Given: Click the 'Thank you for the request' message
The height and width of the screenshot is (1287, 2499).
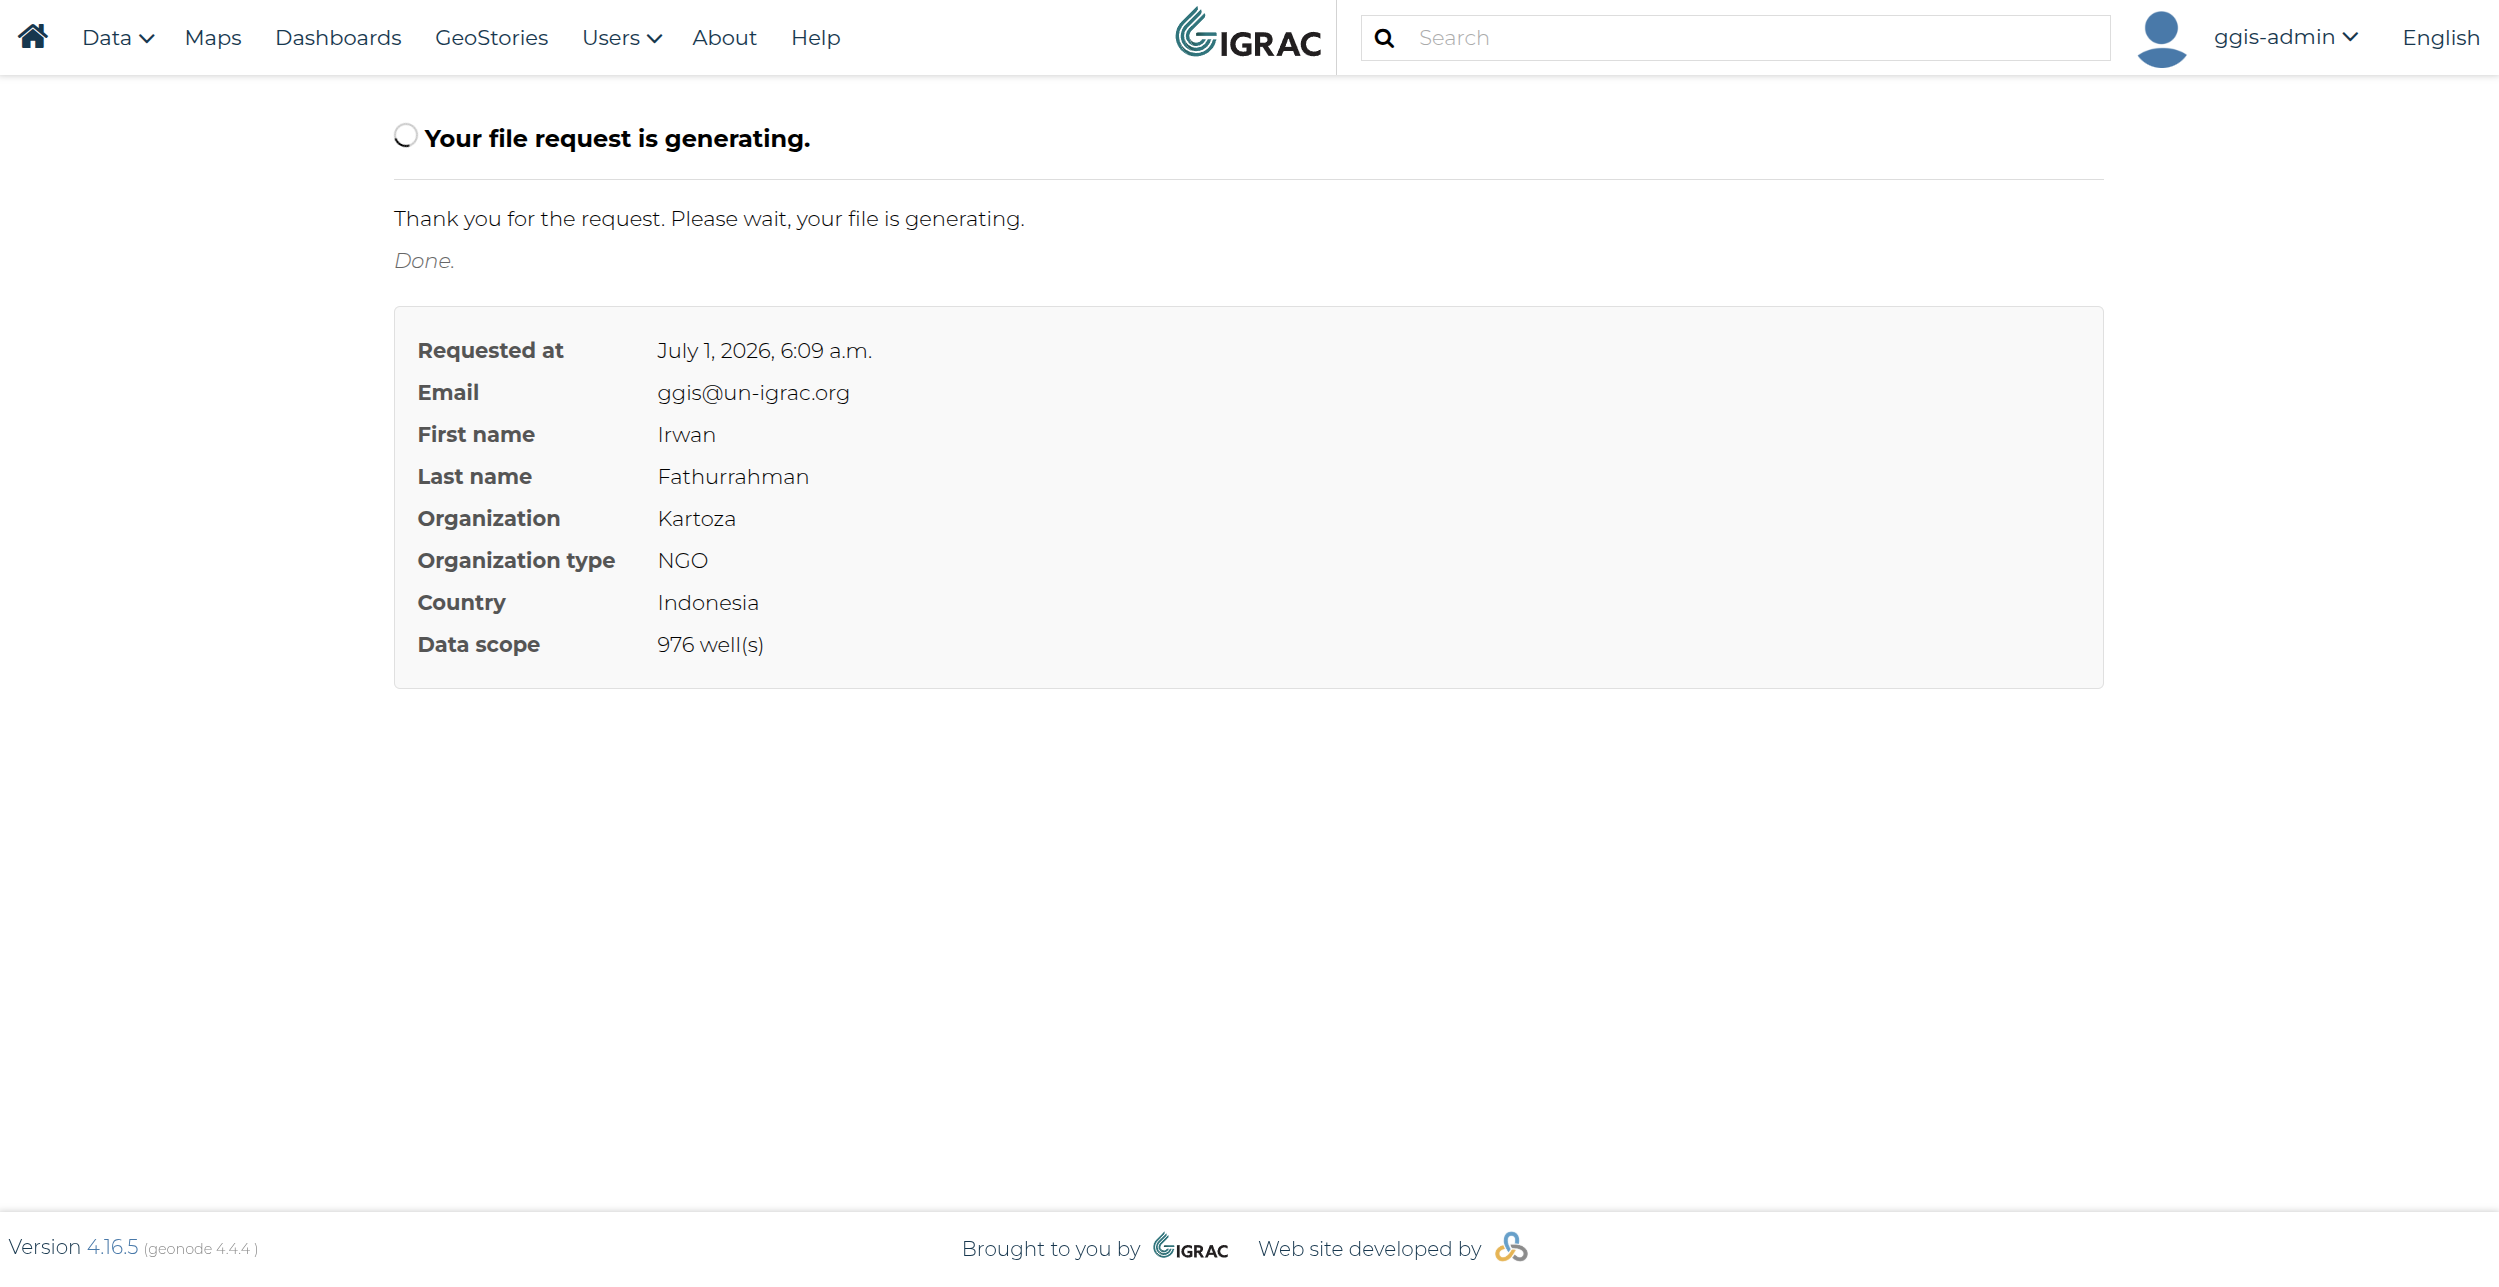Looking at the screenshot, I should click(709, 219).
